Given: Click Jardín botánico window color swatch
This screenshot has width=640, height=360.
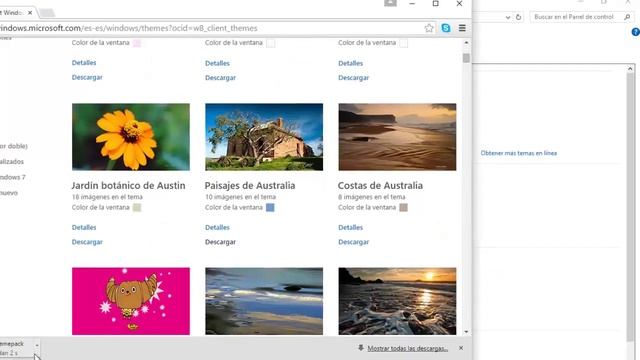Looking at the screenshot, I should [x=137, y=207].
